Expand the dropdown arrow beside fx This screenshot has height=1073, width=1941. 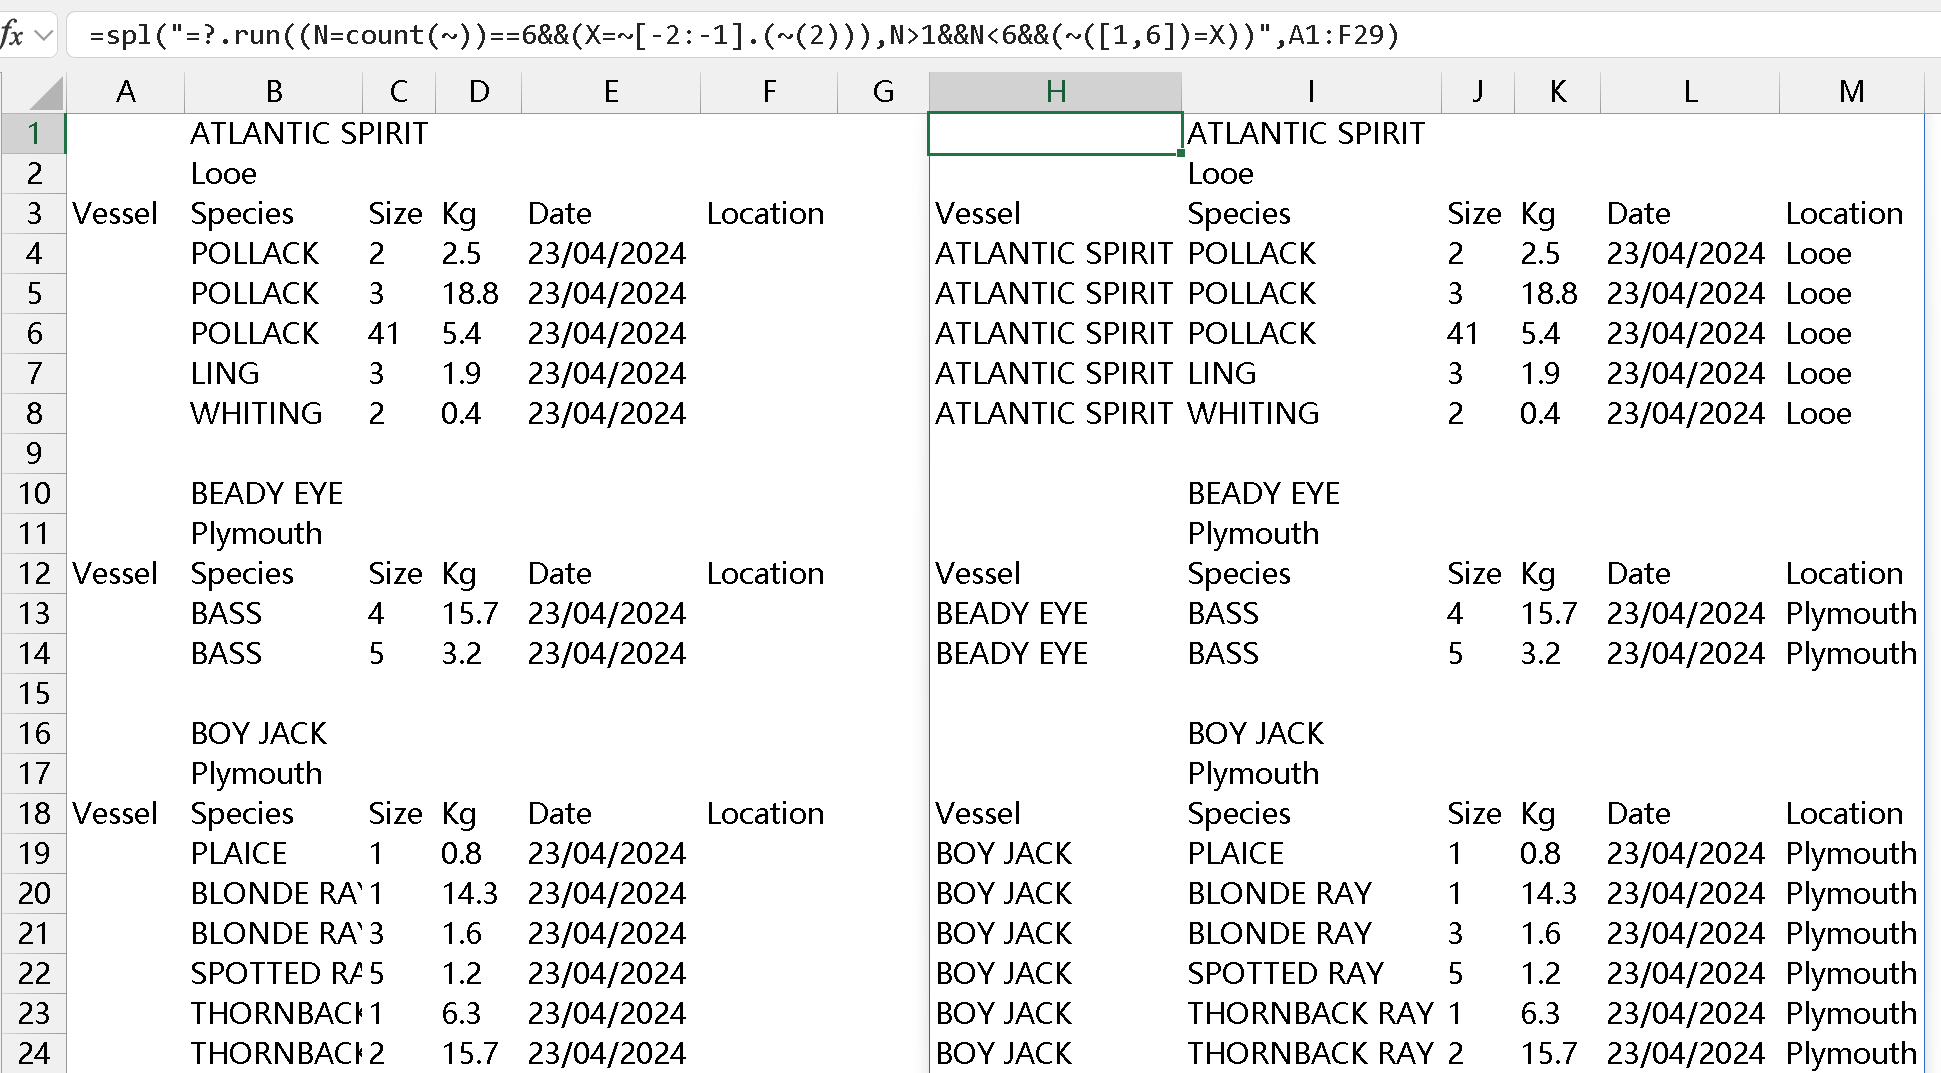pyautogui.click(x=43, y=36)
